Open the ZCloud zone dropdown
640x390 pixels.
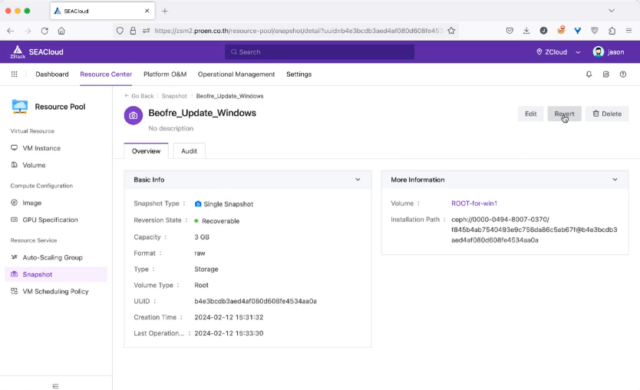(558, 52)
